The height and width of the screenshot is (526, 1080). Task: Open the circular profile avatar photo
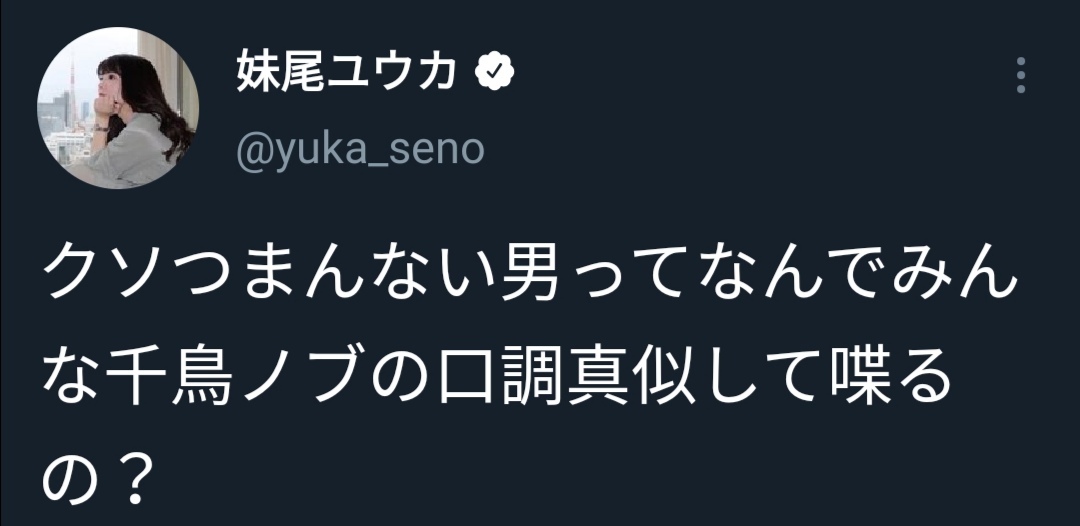118,108
